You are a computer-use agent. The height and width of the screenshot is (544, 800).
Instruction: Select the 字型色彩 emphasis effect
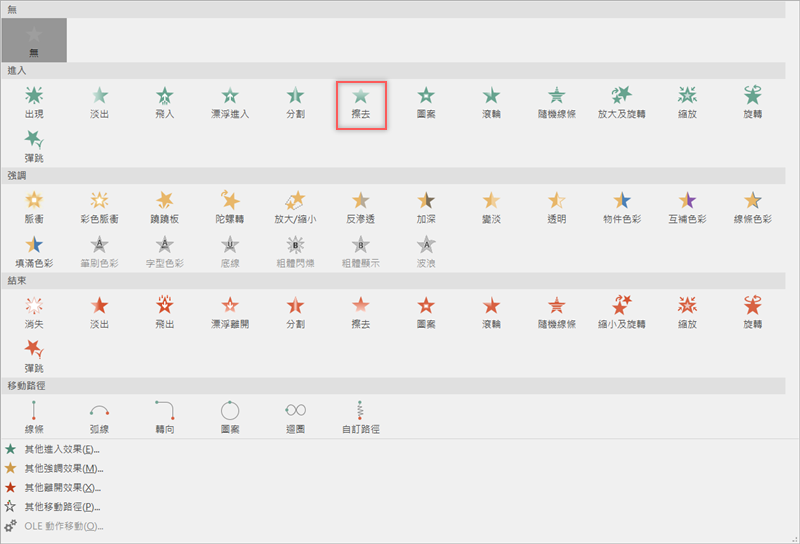coord(165,252)
